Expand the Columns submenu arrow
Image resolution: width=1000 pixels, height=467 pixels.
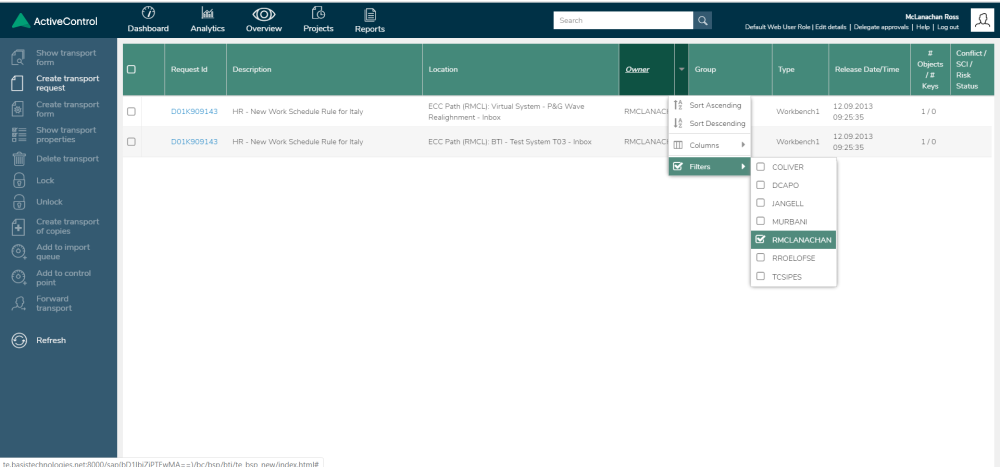[743, 145]
